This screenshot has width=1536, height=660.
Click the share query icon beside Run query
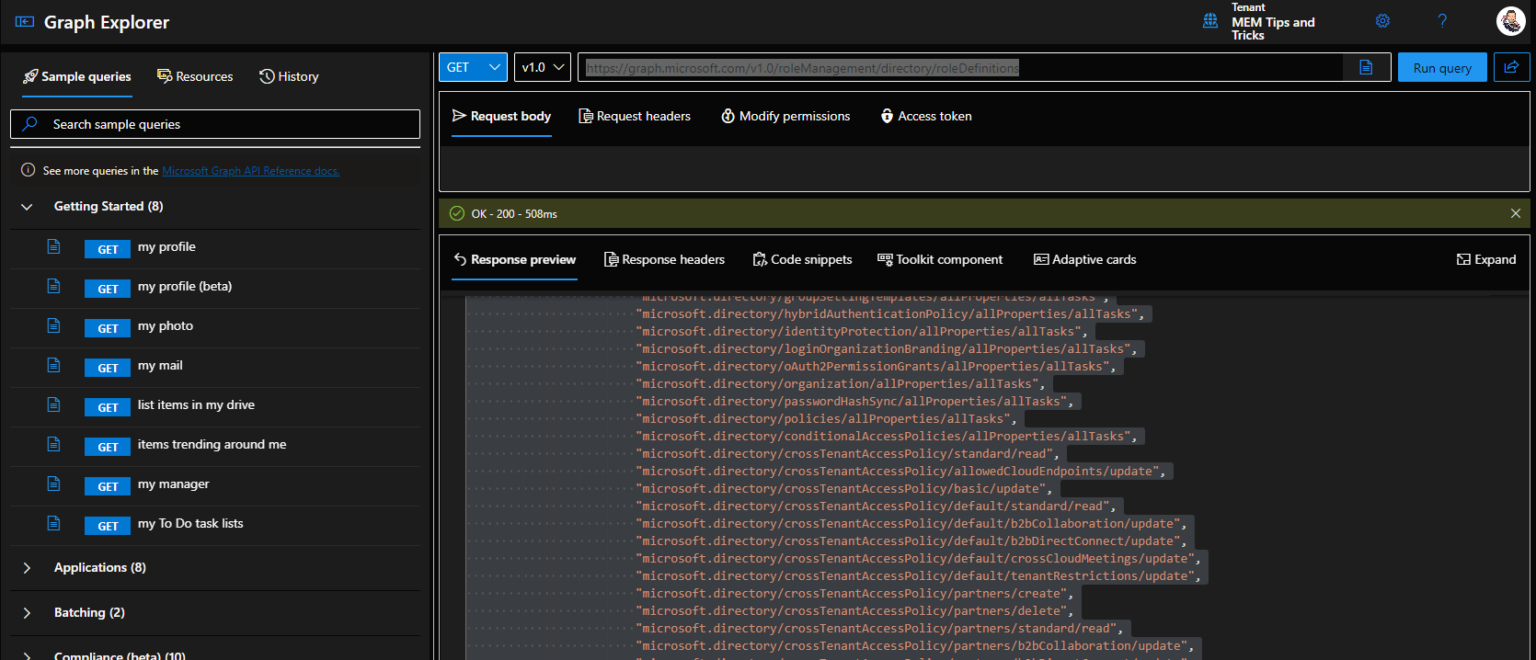tap(1511, 67)
